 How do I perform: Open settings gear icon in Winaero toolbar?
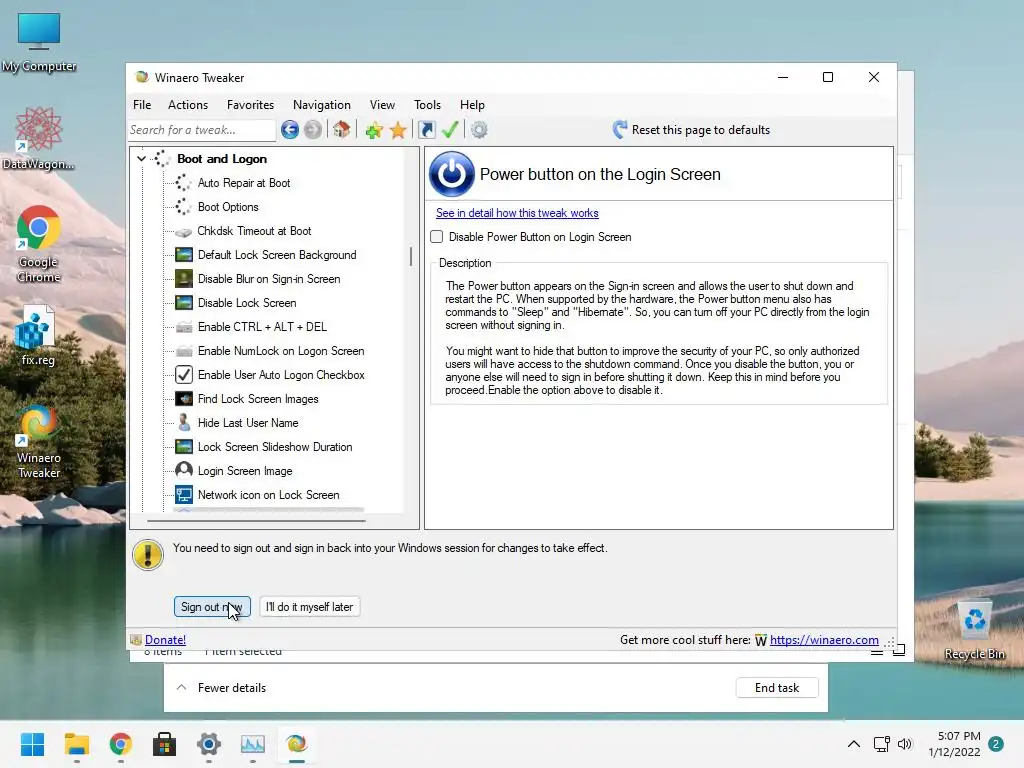479,130
